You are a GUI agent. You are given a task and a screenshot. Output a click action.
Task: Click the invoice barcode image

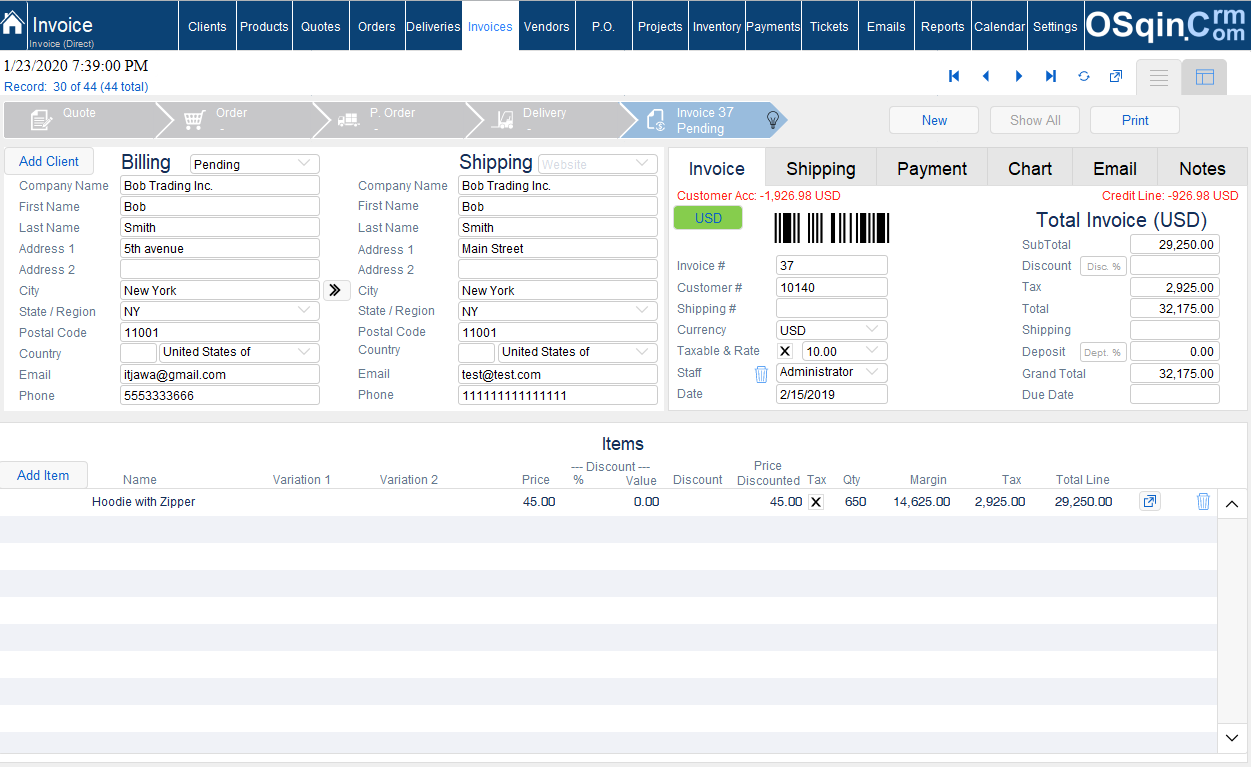tap(832, 228)
